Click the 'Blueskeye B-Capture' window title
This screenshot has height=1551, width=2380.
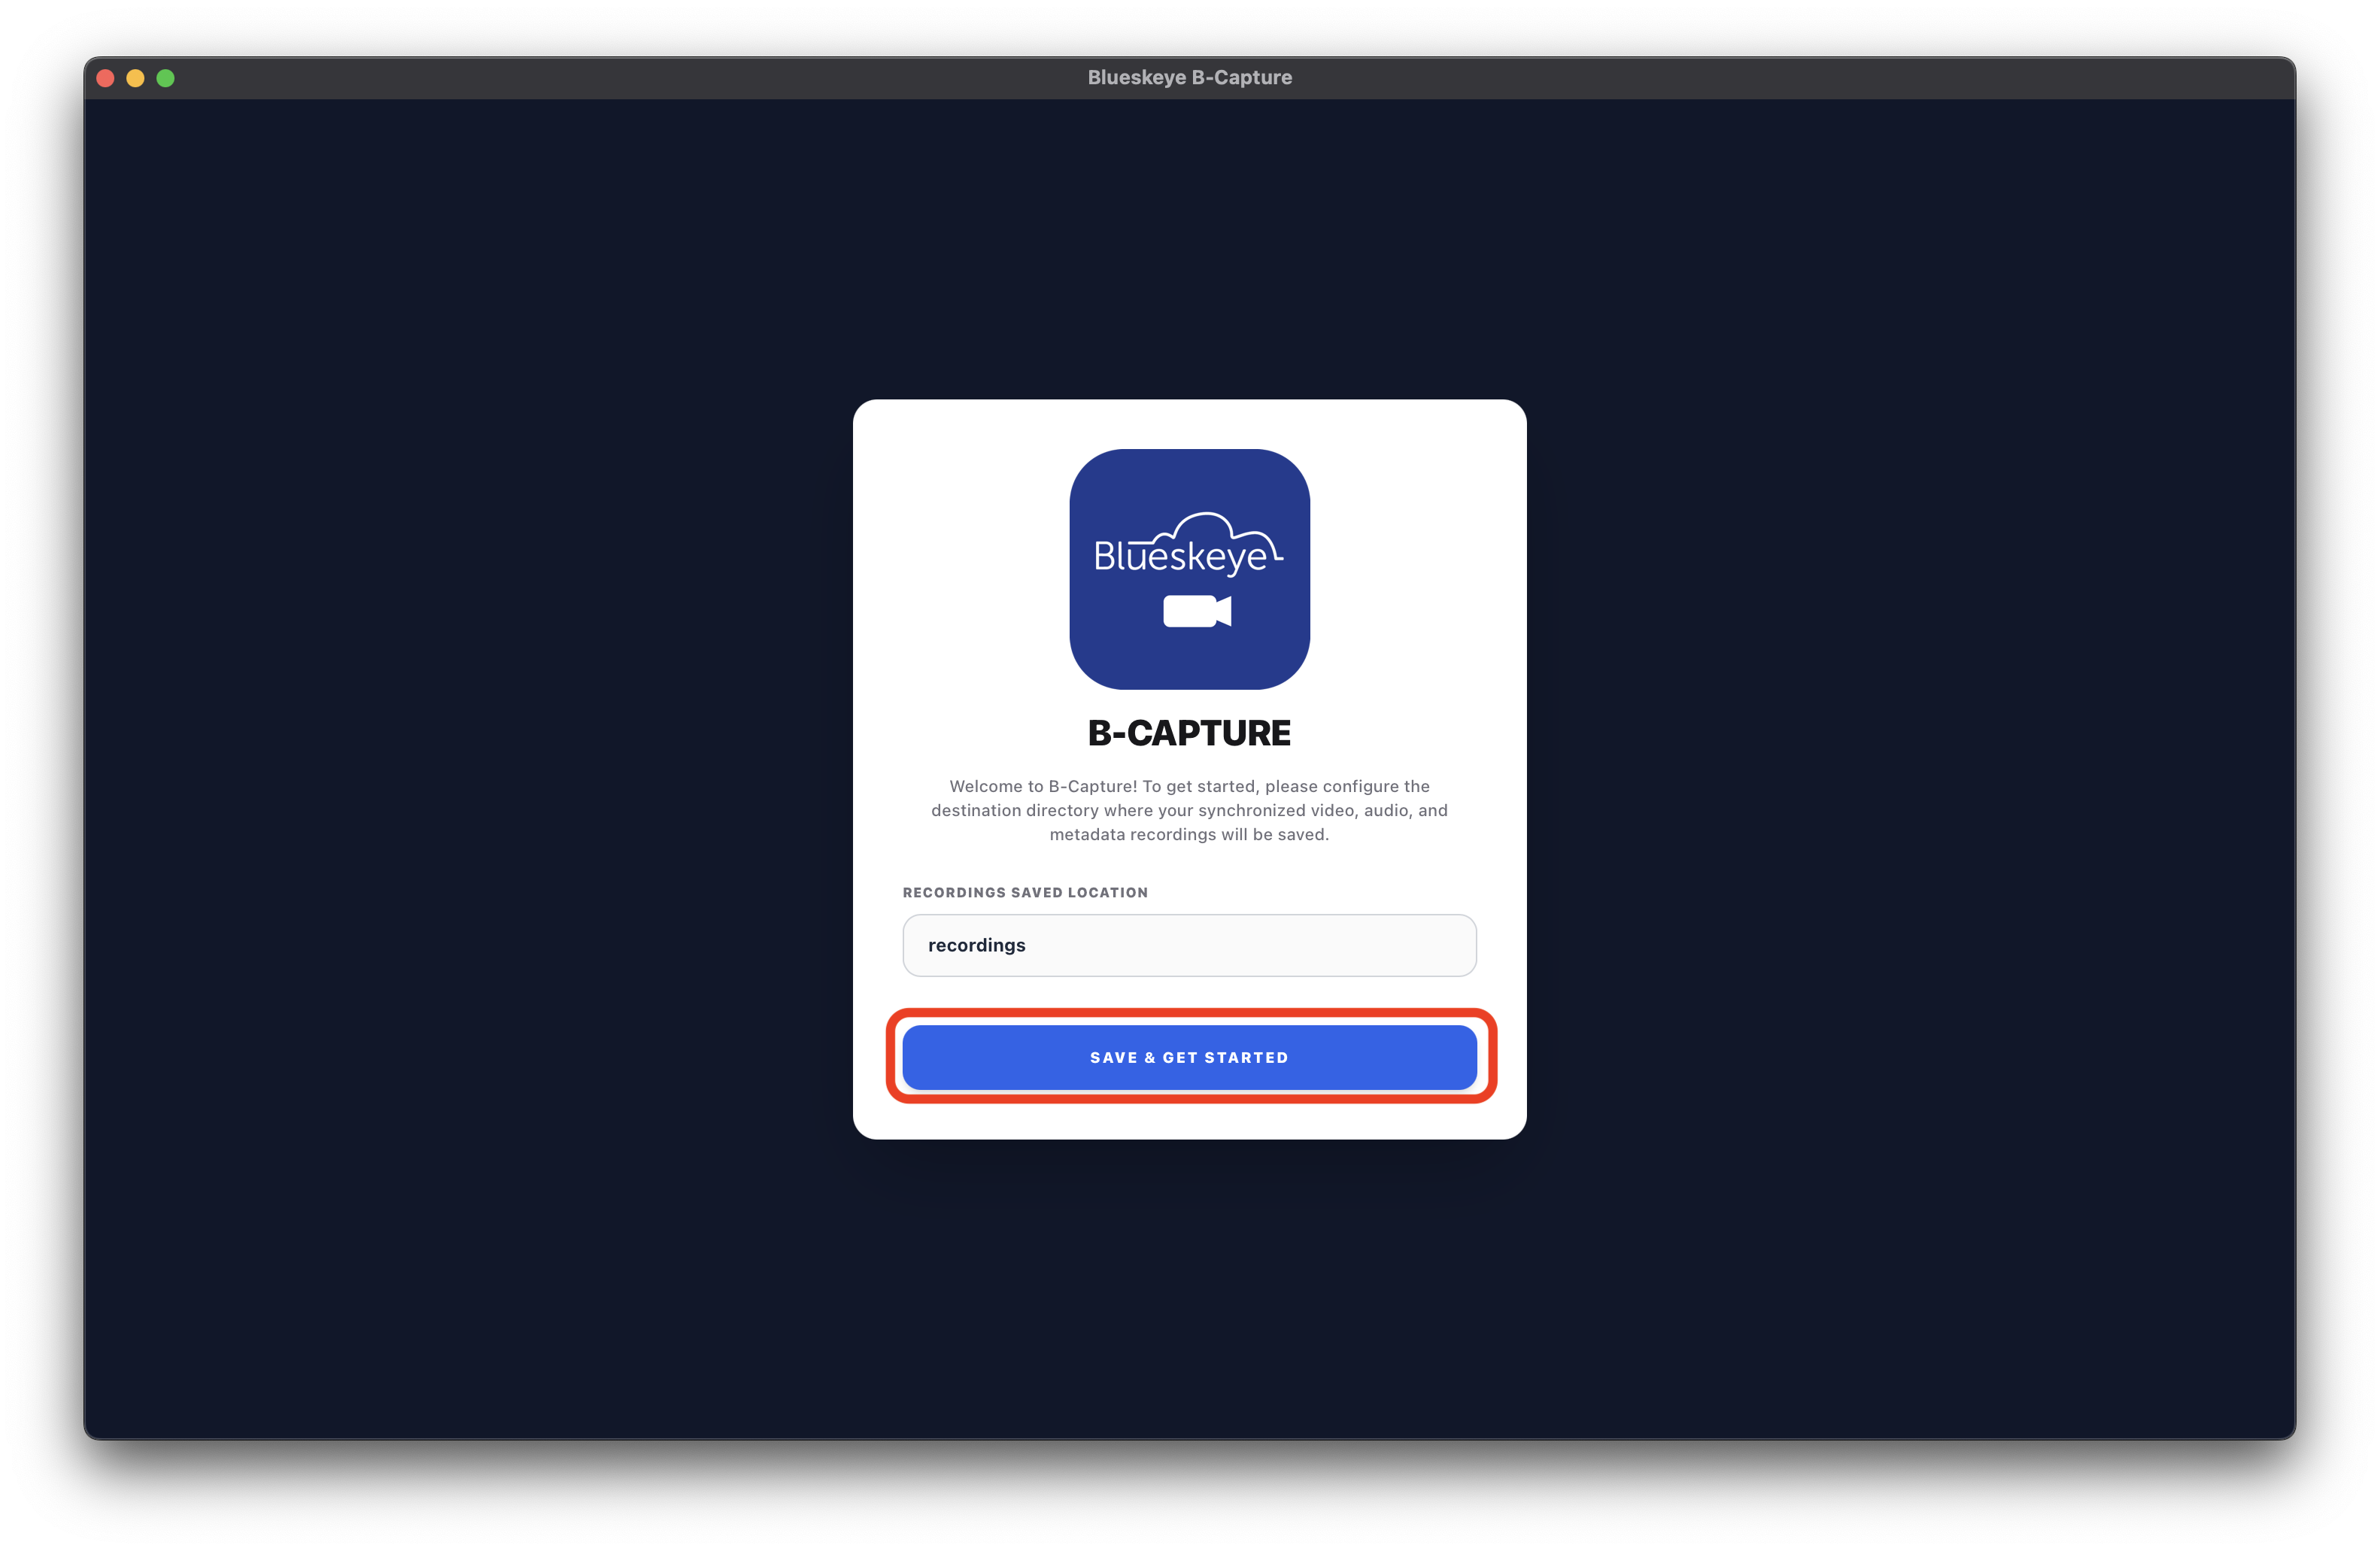tap(1189, 77)
